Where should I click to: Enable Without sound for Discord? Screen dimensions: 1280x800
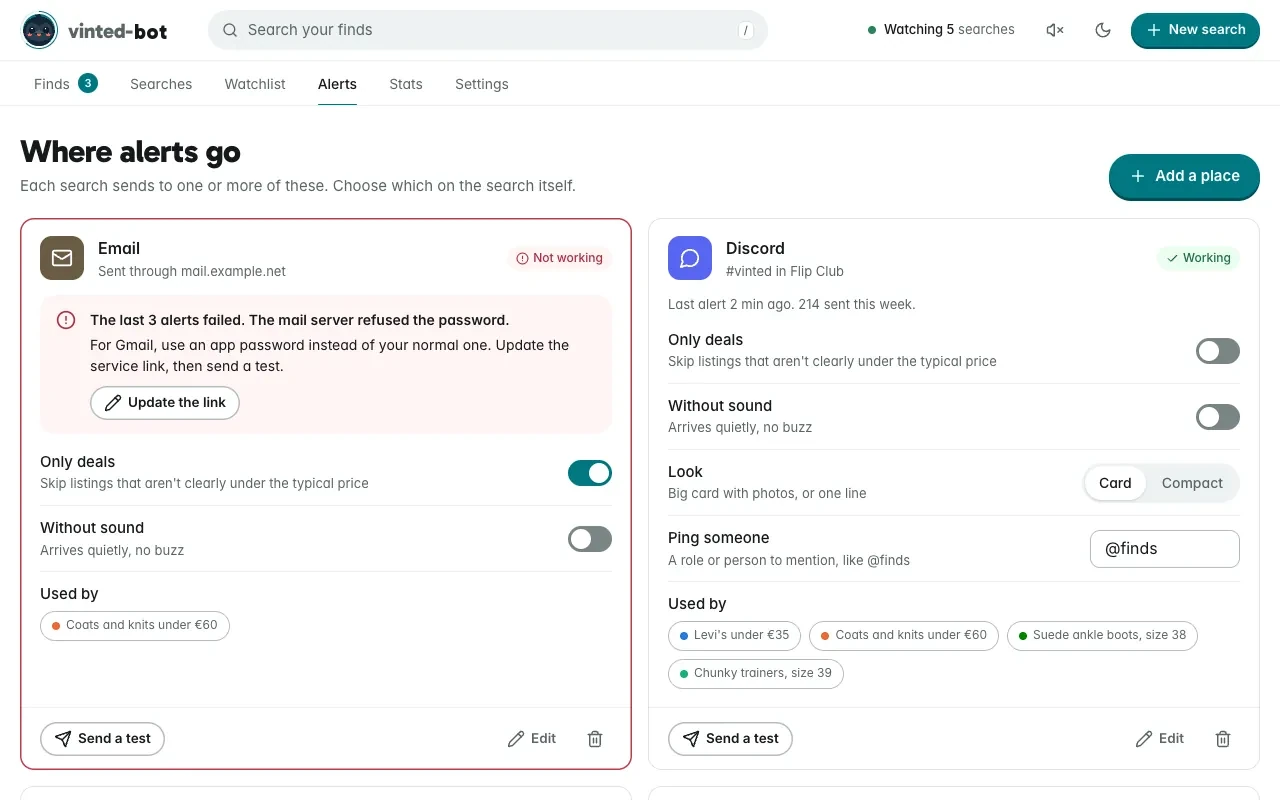pyautogui.click(x=1218, y=417)
